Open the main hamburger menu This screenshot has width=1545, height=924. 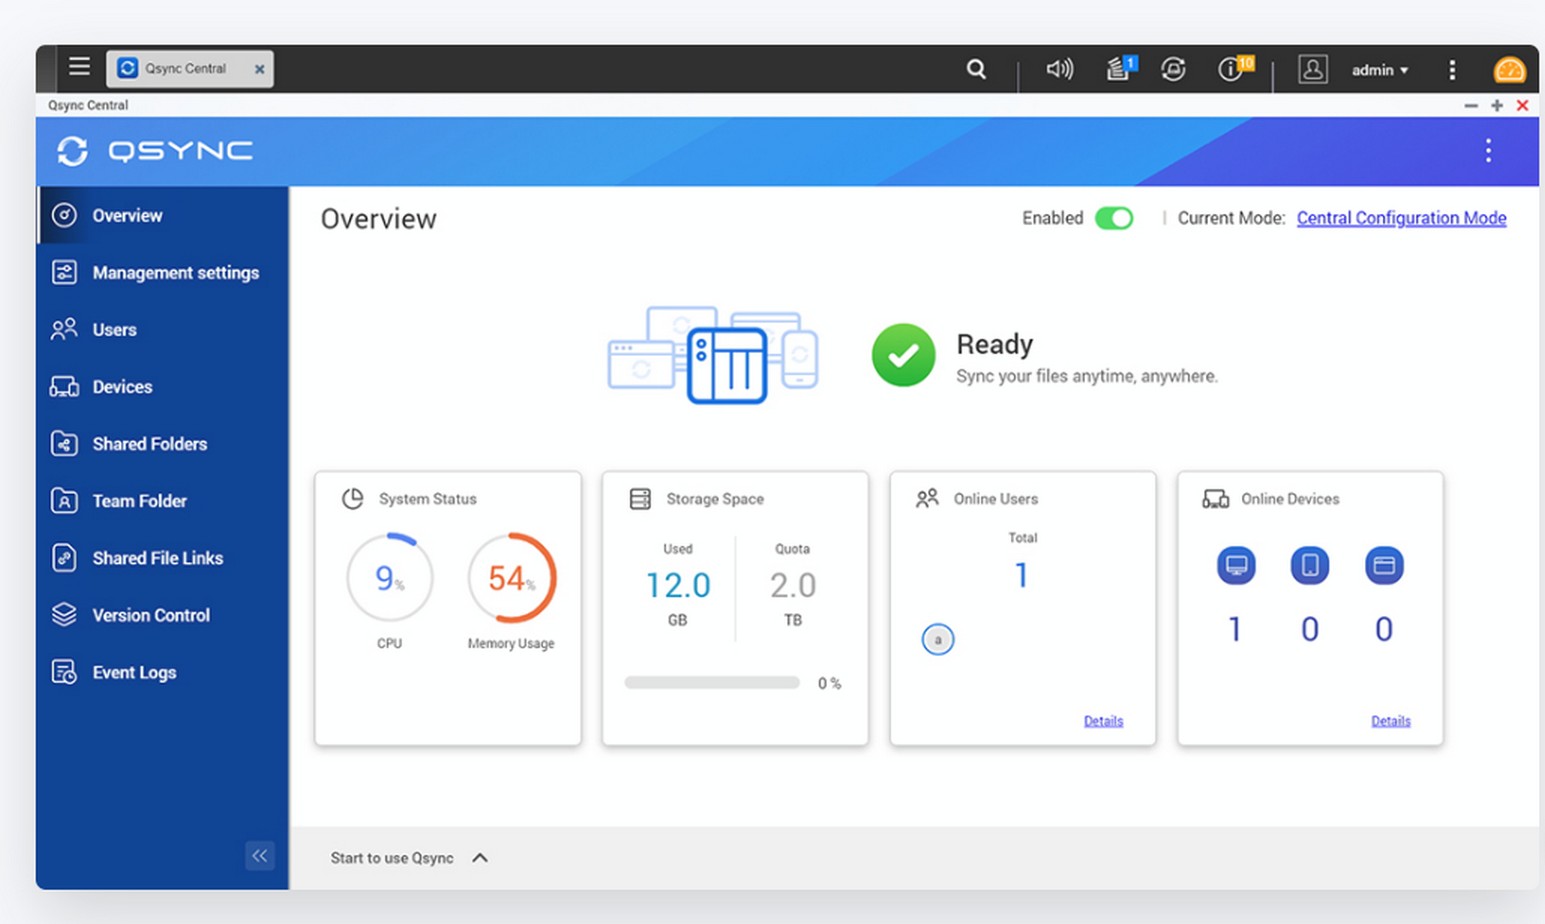pyautogui.click(x=79, y=67)
